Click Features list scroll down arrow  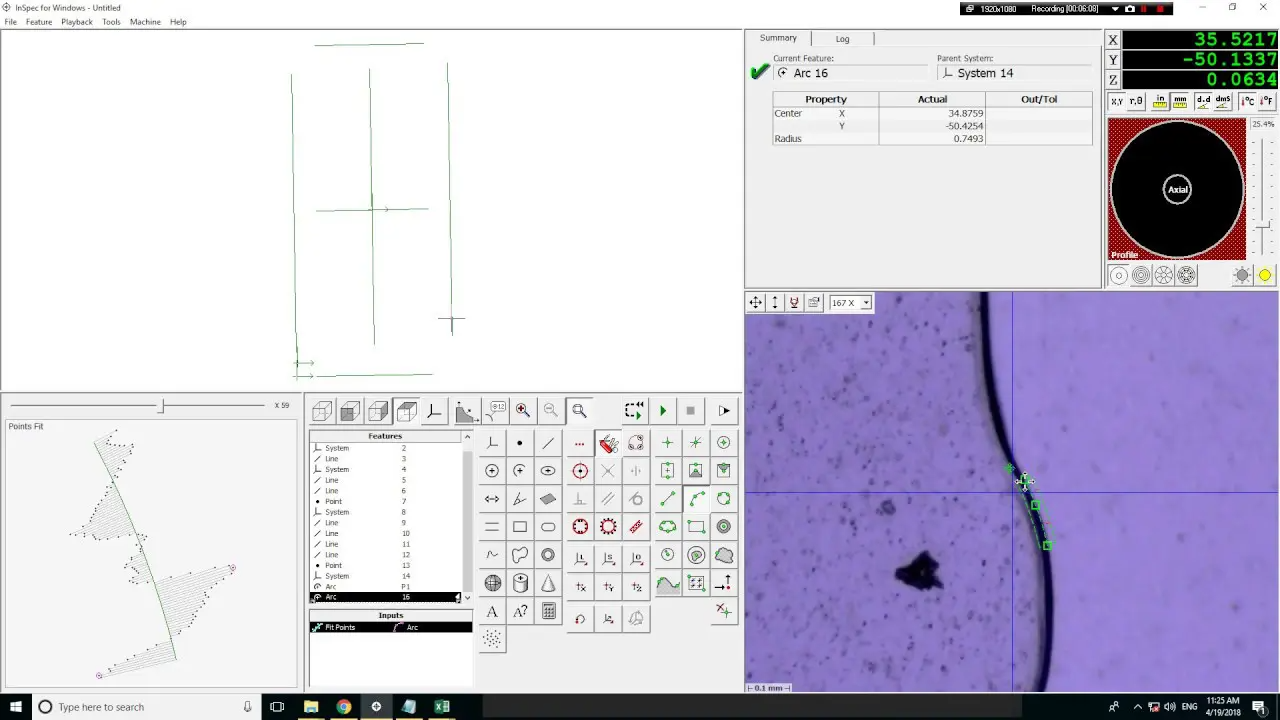(466, 597)
